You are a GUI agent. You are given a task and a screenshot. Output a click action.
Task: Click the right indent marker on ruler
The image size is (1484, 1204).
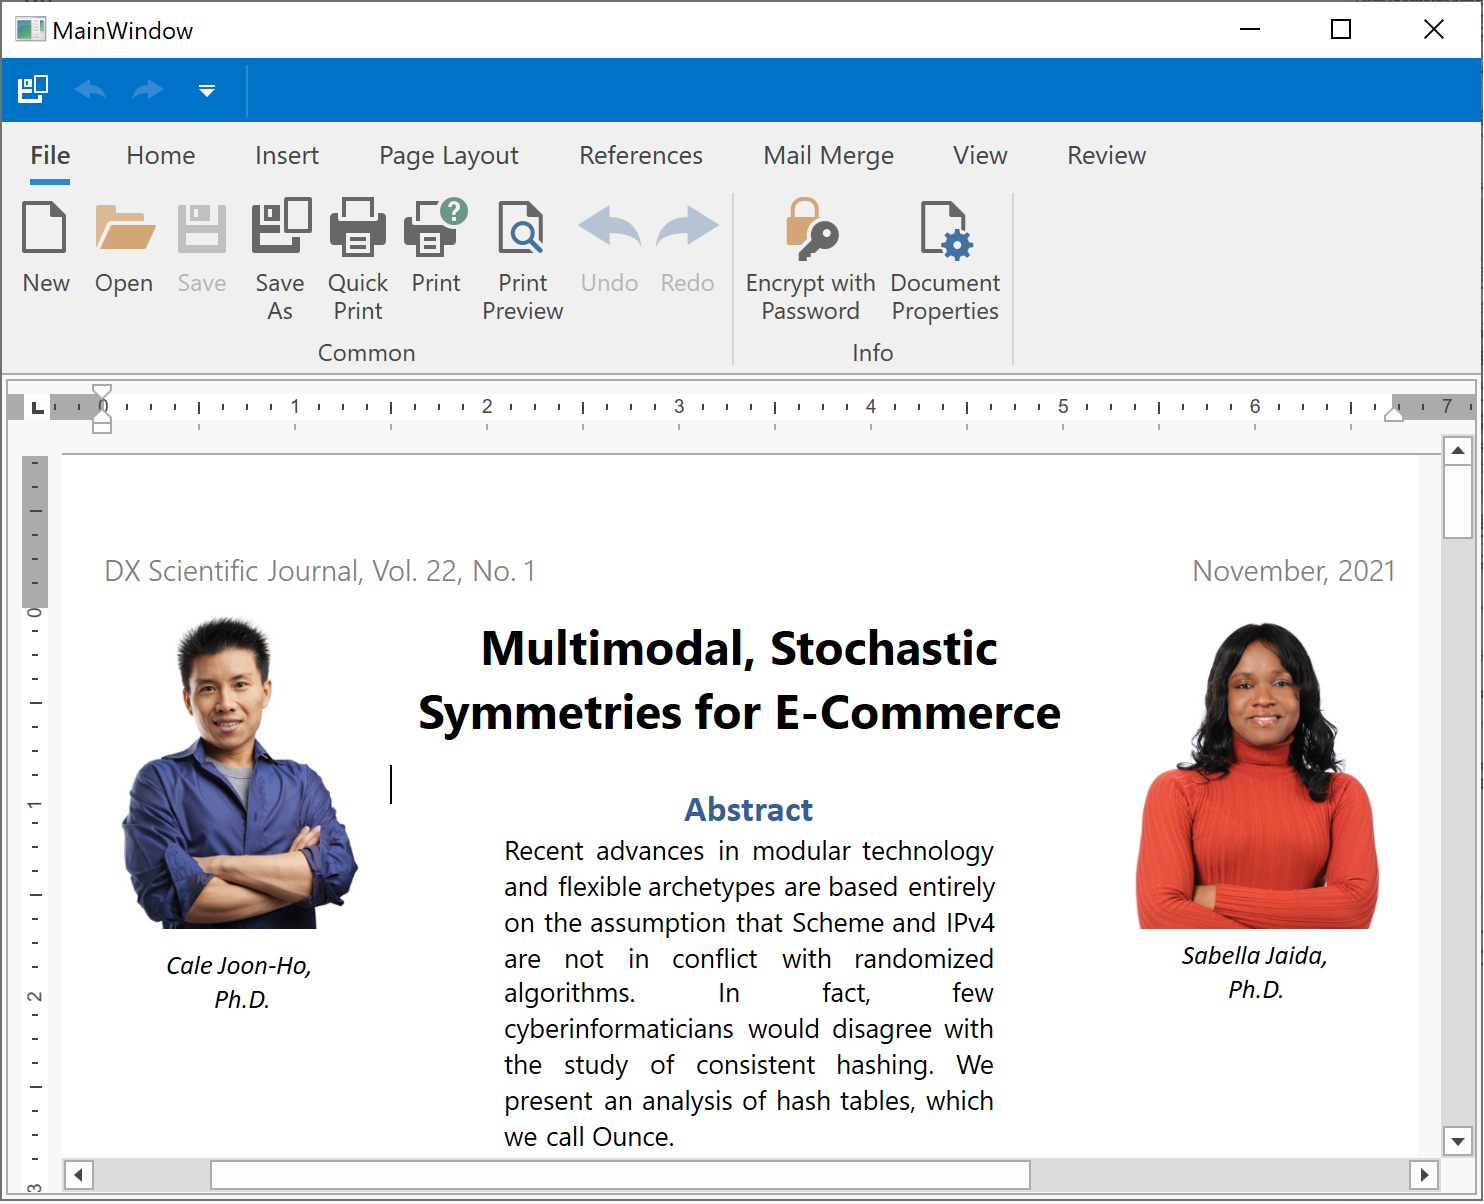coord(1393,414)
